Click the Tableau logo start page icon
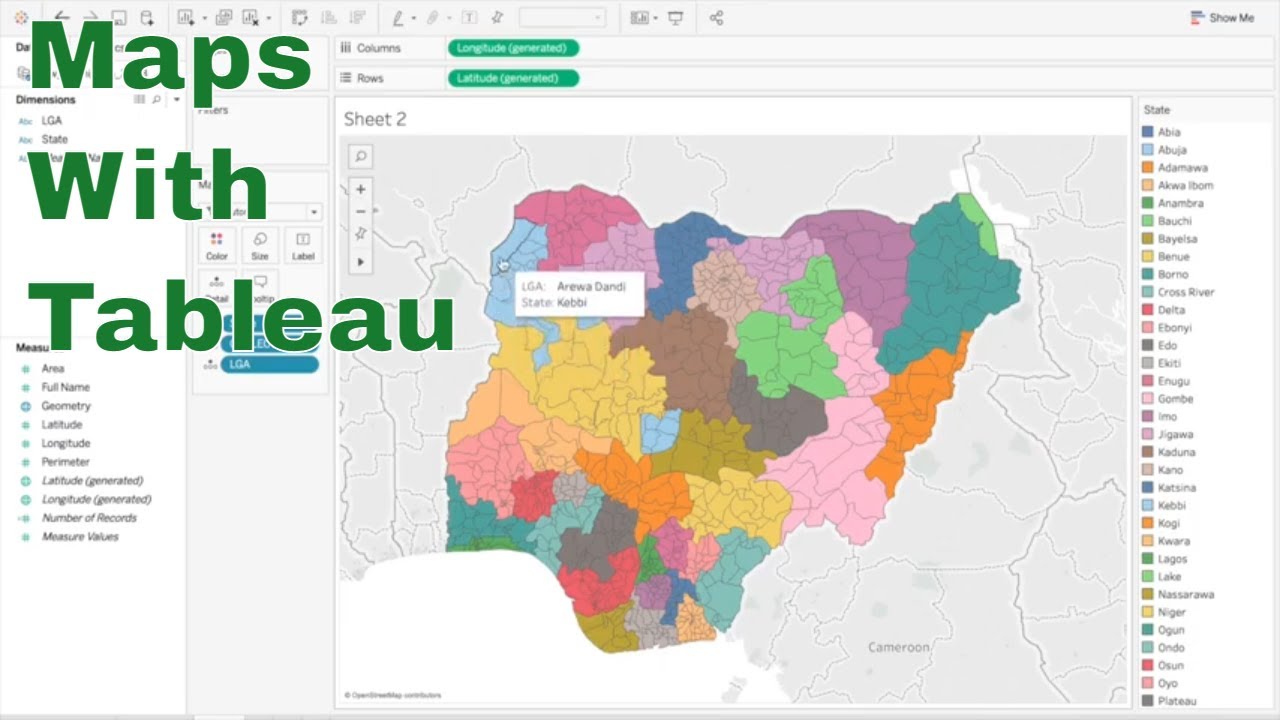Image resolution: width=1280 pixels, height=720 pixels. (21, 18)
